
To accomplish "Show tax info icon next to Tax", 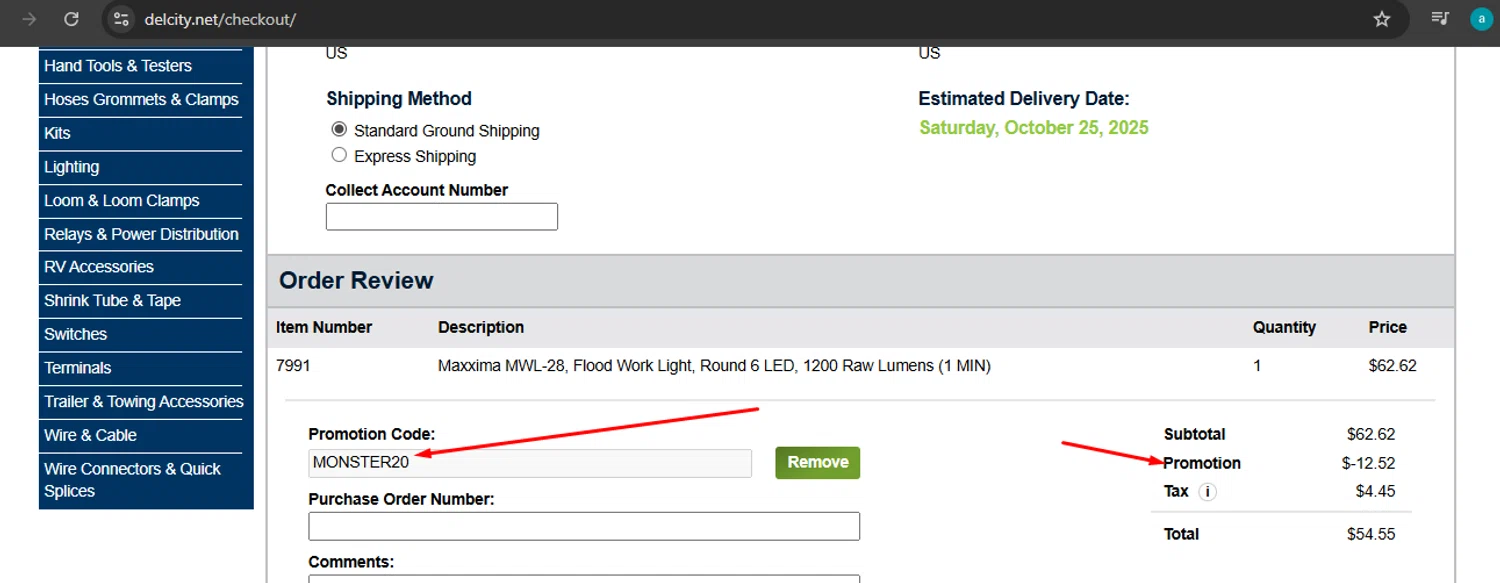I will coord(1207,492).
